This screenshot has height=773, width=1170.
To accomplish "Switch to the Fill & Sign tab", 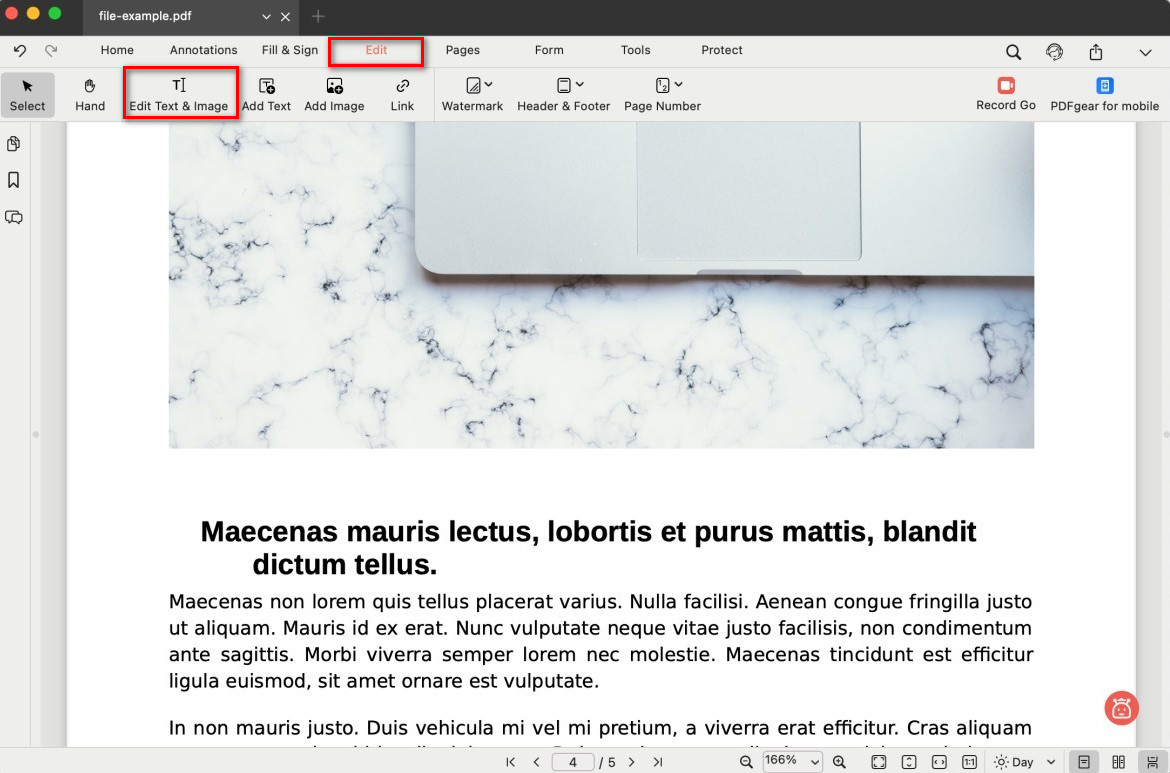I will click(x=290, y=50).
